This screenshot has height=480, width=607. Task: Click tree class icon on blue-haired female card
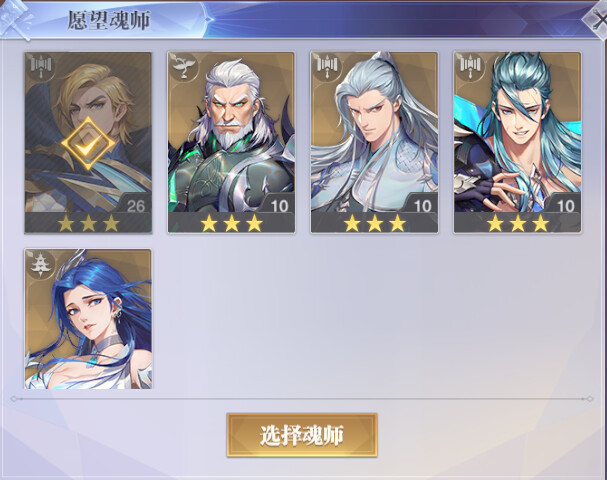[40, 264]
